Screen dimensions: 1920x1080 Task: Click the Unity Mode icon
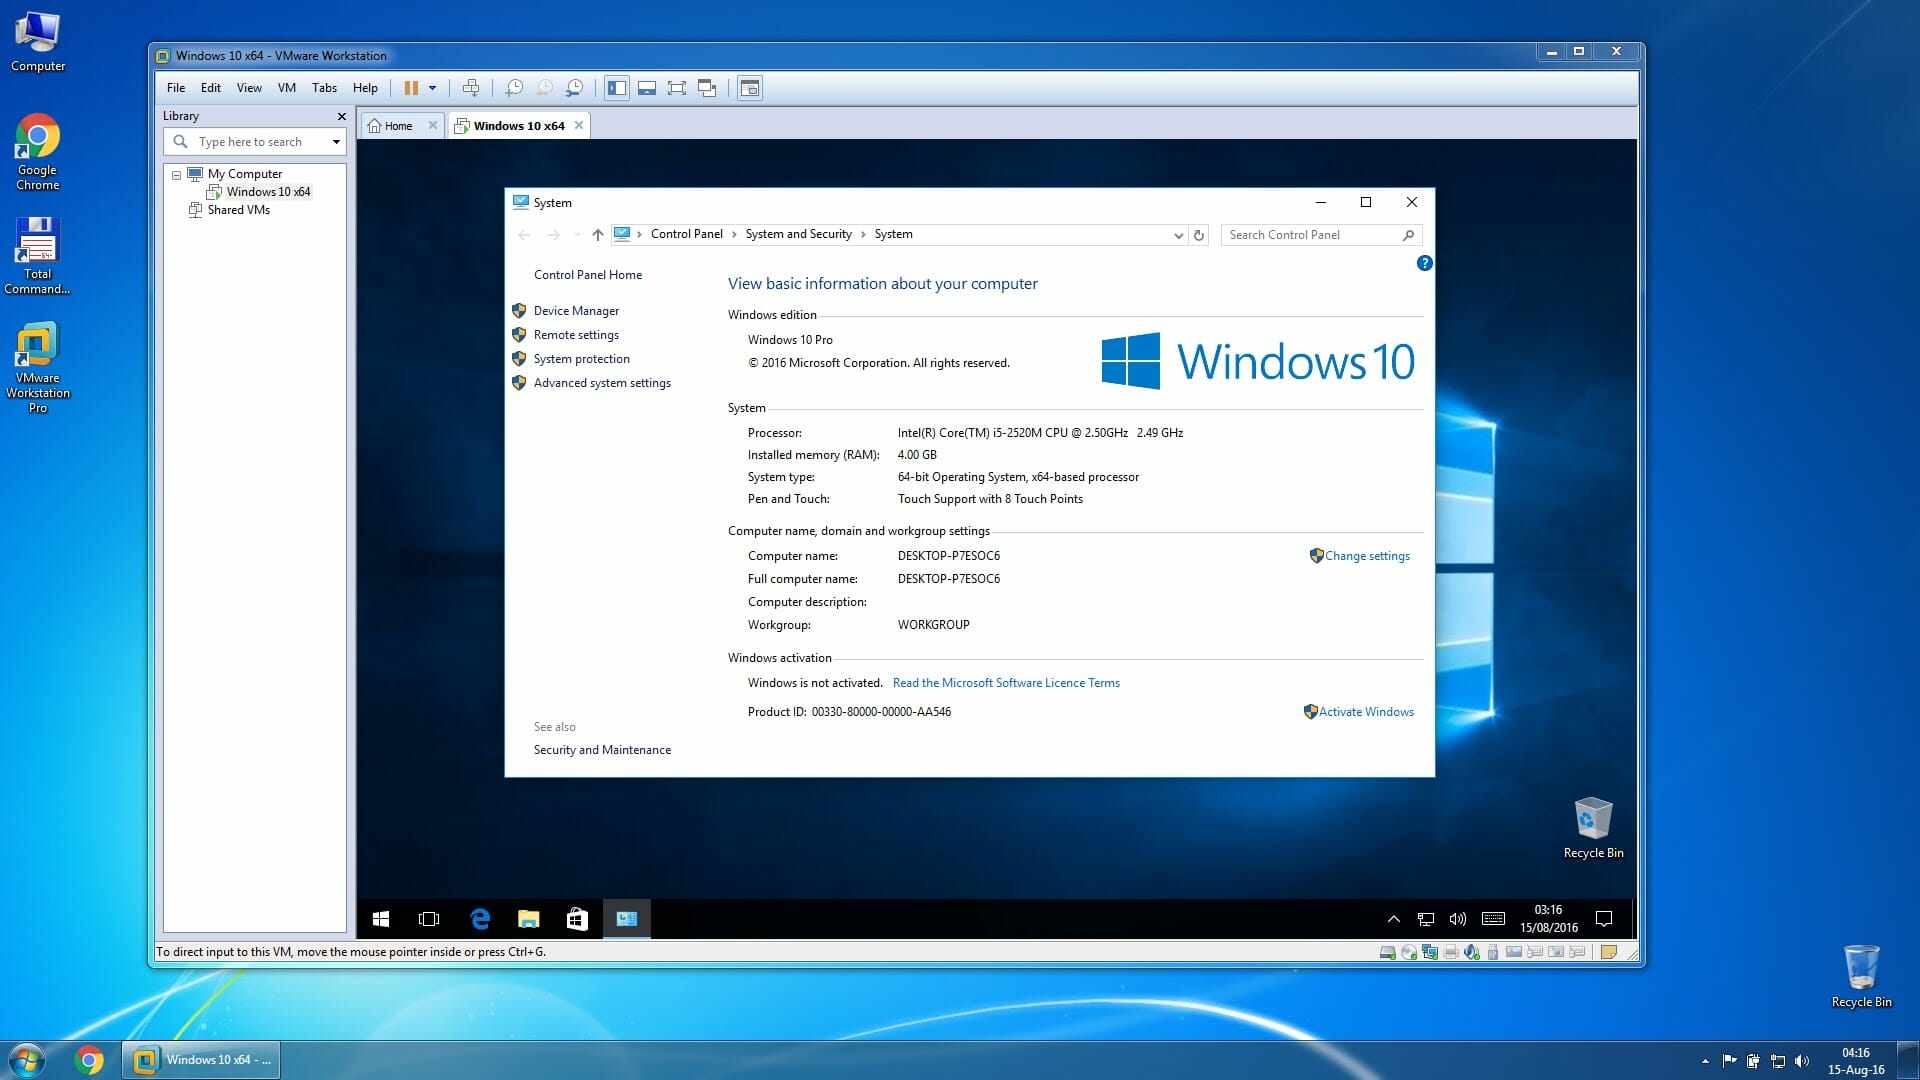pyautogui.click(x=707, y=87)
